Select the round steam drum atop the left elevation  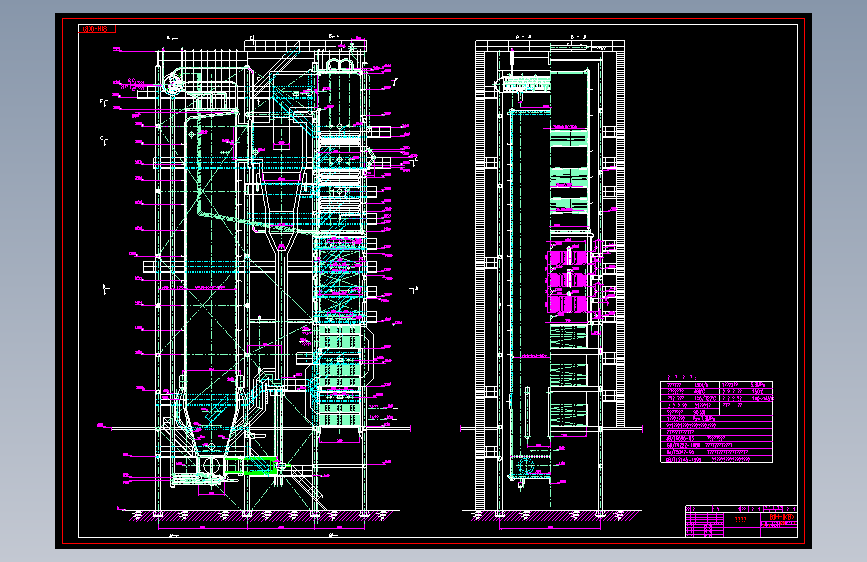(x=175, y=84)
